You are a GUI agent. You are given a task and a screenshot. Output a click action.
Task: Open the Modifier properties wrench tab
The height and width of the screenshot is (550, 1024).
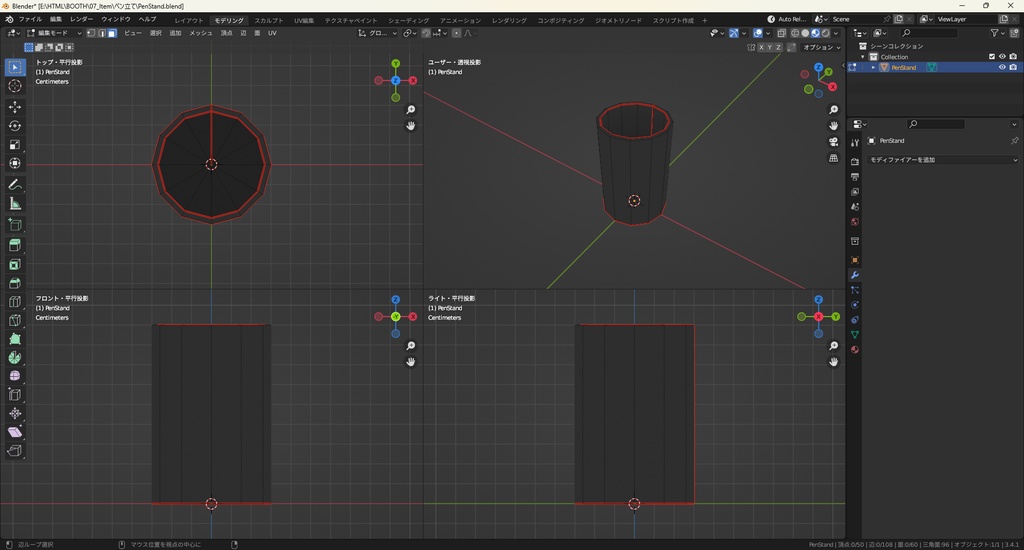tap(855, 275)
